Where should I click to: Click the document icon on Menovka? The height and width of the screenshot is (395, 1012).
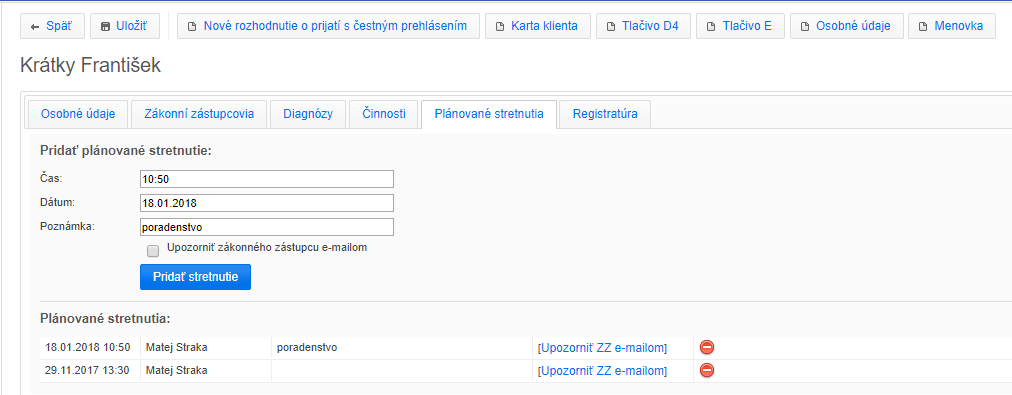point(922,27)
